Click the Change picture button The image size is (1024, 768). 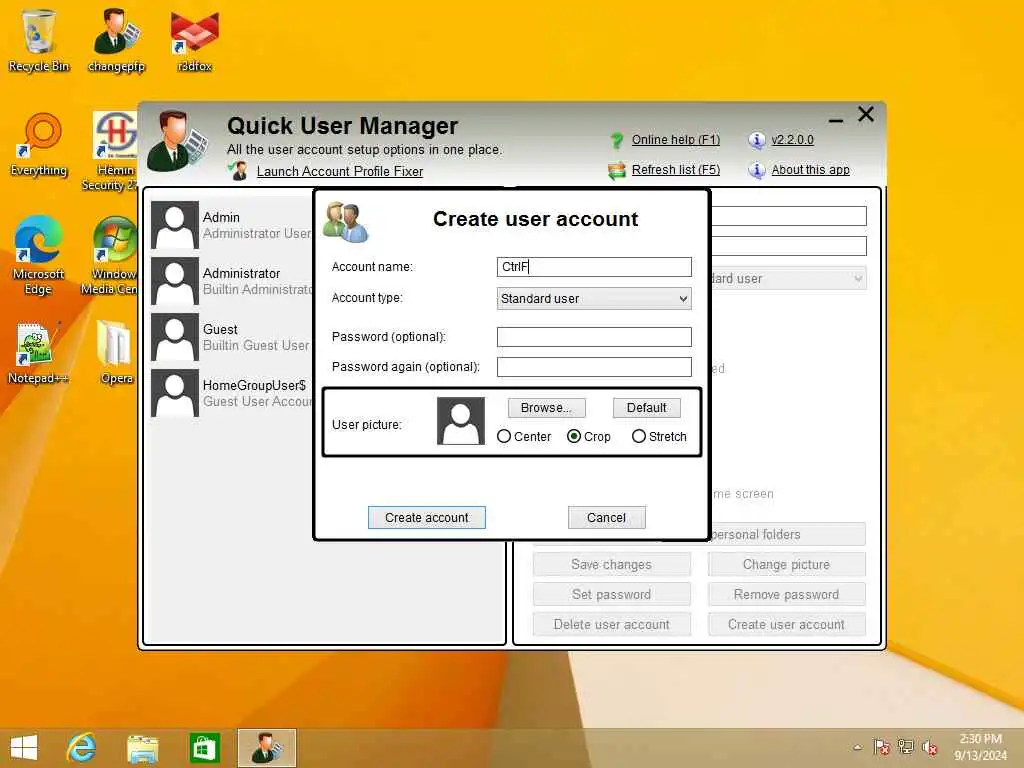786,564
